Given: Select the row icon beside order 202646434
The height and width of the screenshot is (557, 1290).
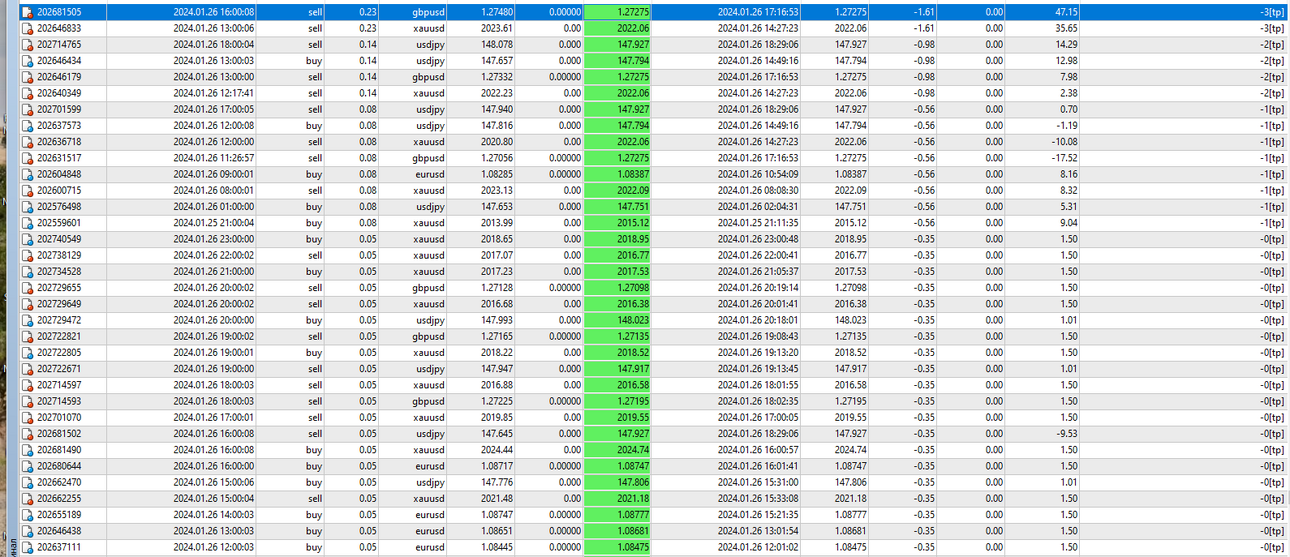Looking at the screenshot, I should tap(27, 61).
